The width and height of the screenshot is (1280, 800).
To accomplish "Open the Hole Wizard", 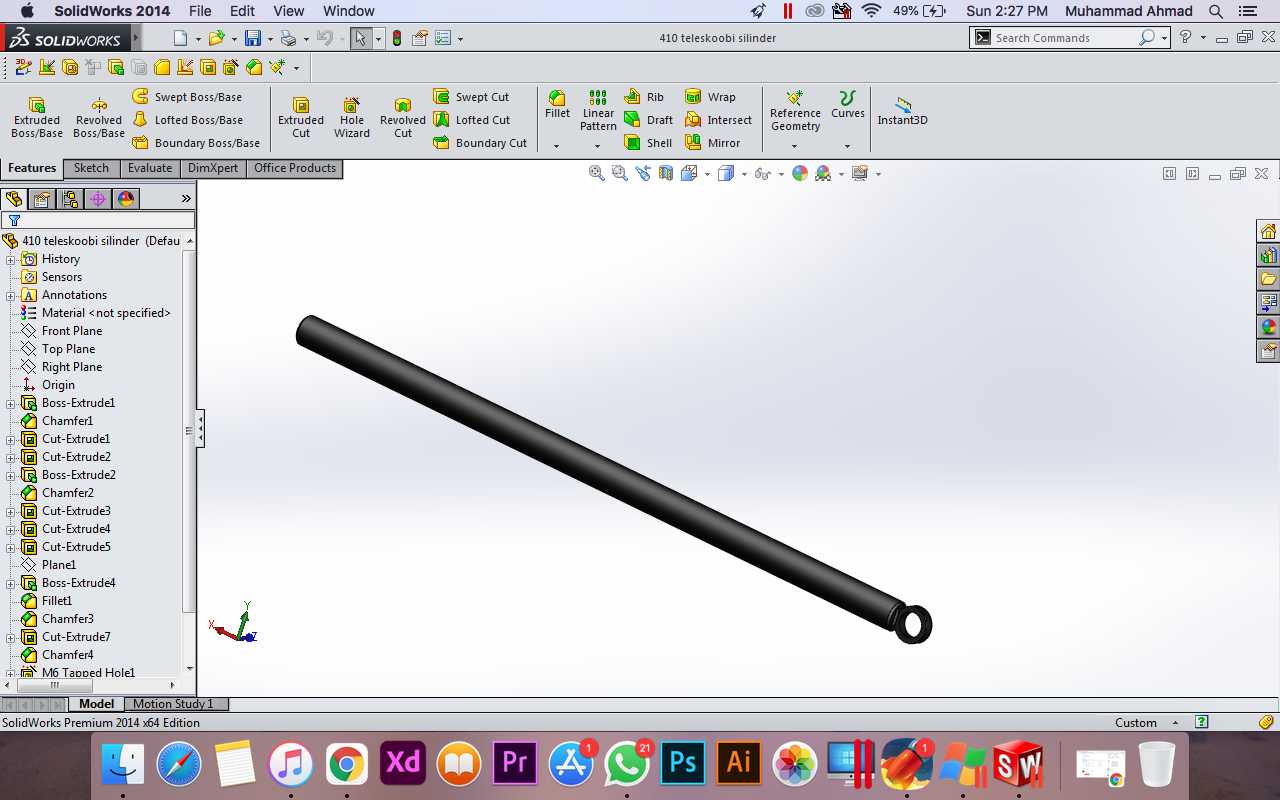I will [352, 118].
